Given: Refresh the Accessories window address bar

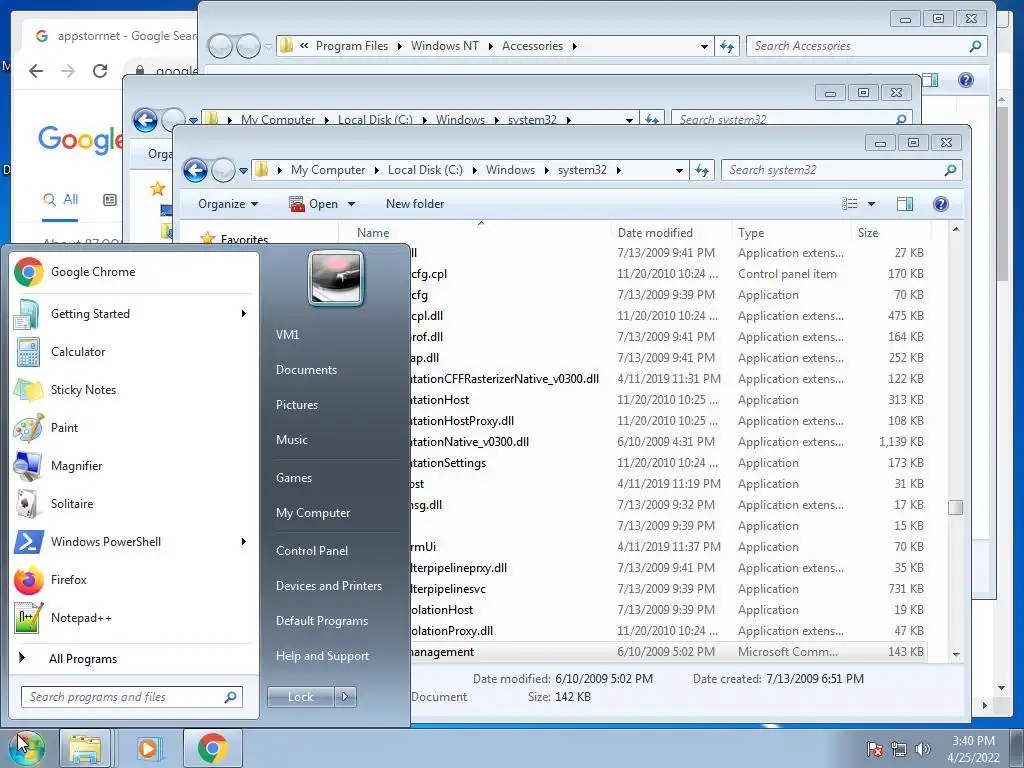Looking at the screenshot, I should click(727, 46).
